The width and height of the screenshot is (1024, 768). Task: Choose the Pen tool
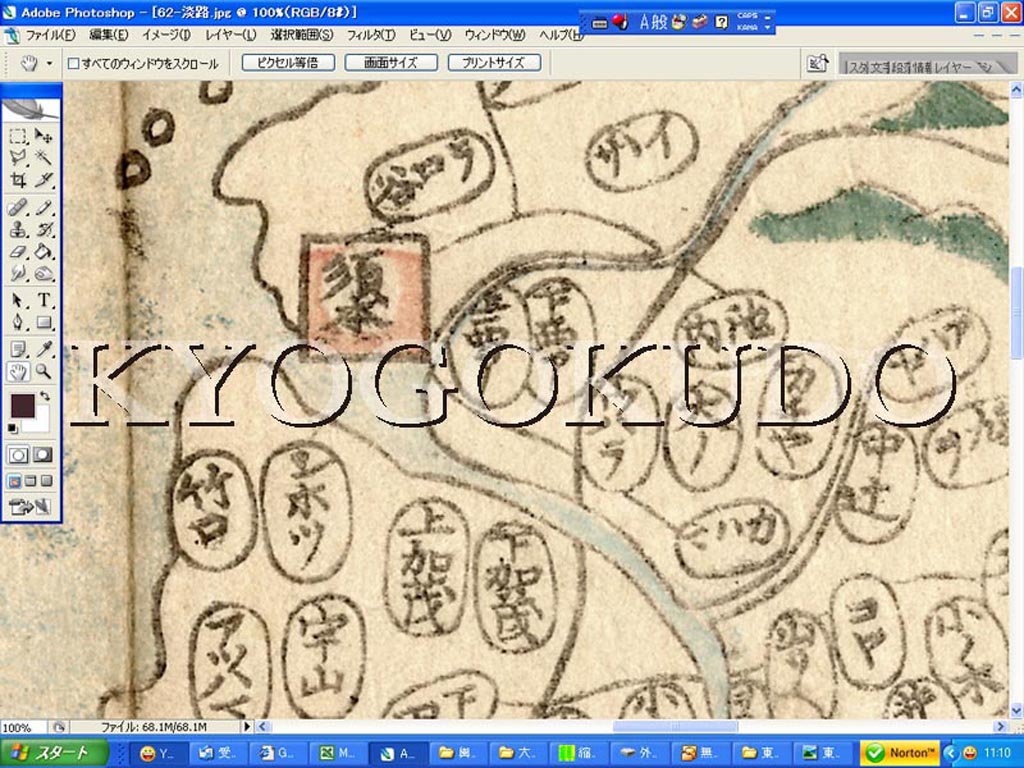[x=18, y=322]
